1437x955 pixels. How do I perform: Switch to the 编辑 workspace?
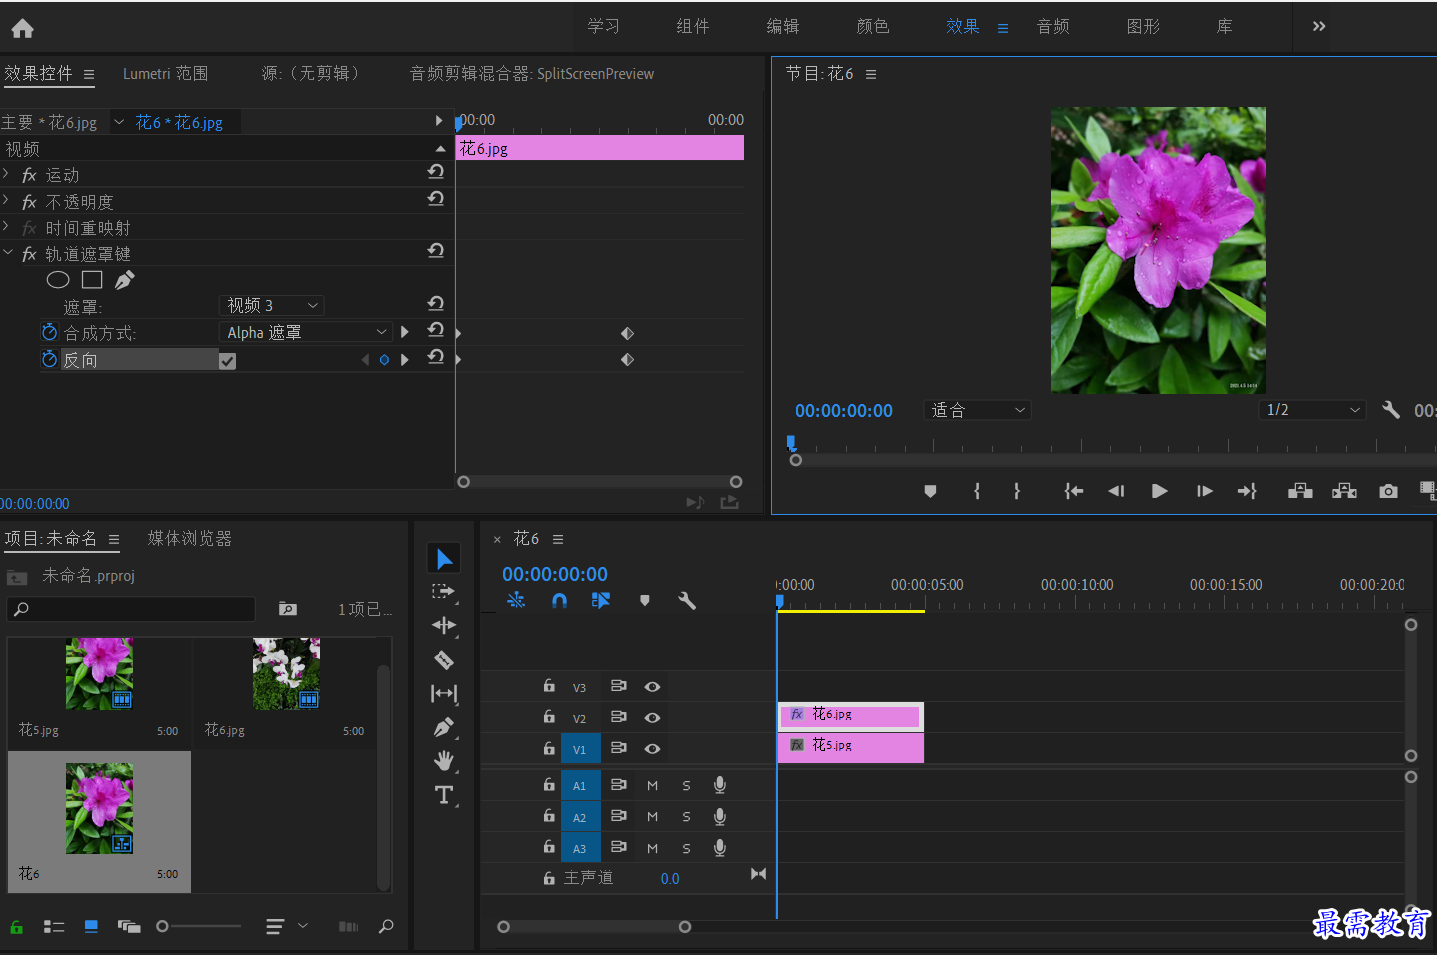pos(783,26)
